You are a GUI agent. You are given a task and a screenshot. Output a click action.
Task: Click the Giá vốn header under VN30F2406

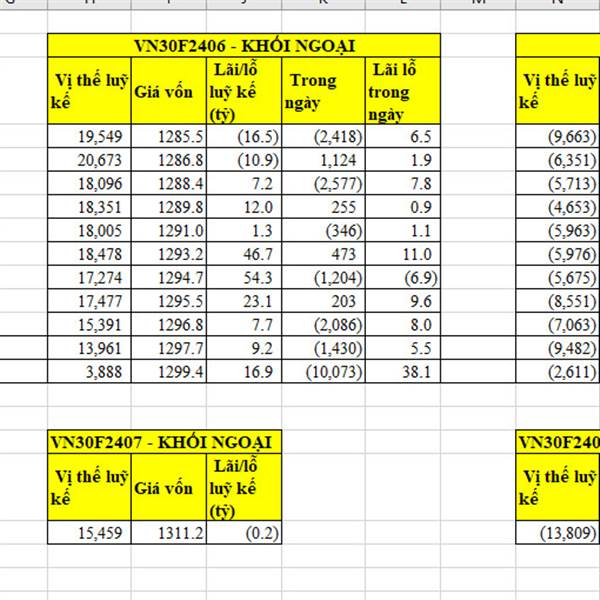(x=168, y=91)
